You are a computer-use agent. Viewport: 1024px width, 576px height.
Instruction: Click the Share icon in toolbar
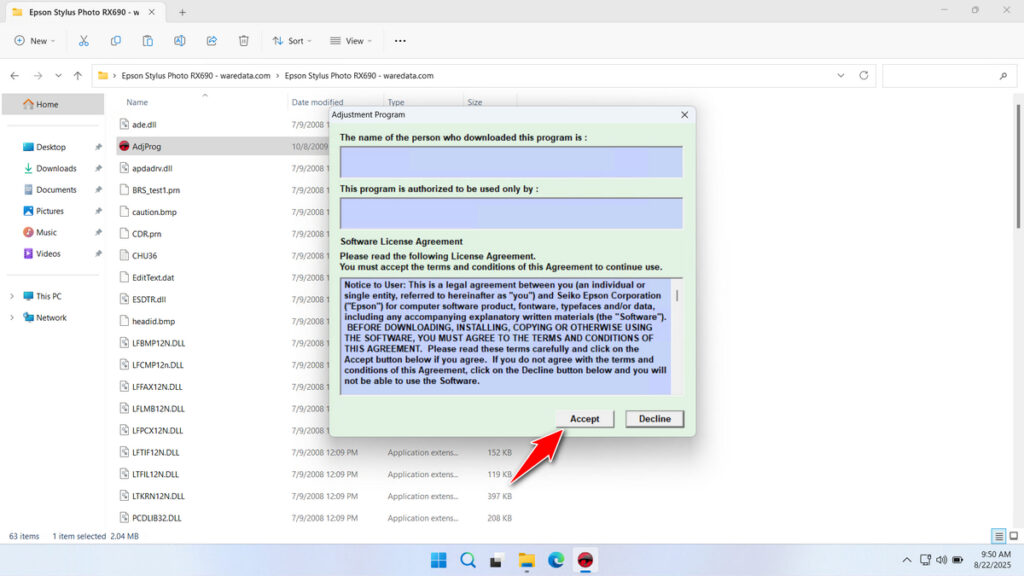[x=212, y=40]
